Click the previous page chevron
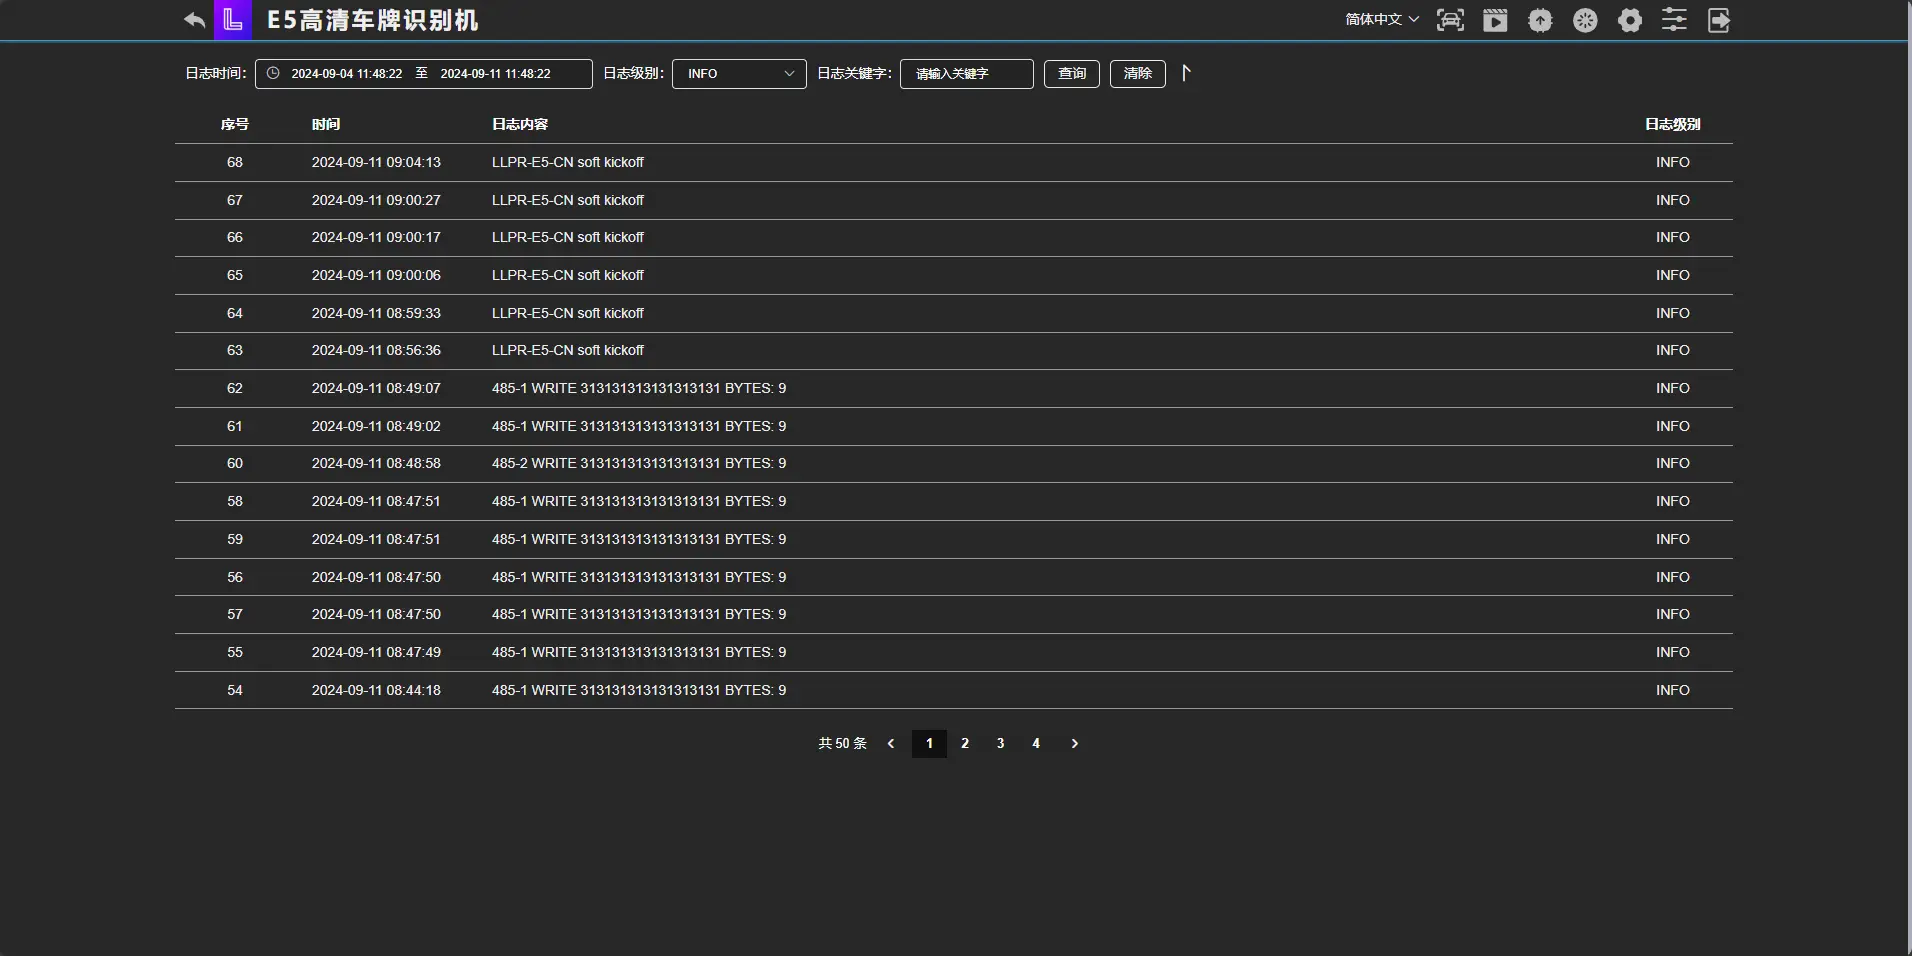 pos(891,744)
